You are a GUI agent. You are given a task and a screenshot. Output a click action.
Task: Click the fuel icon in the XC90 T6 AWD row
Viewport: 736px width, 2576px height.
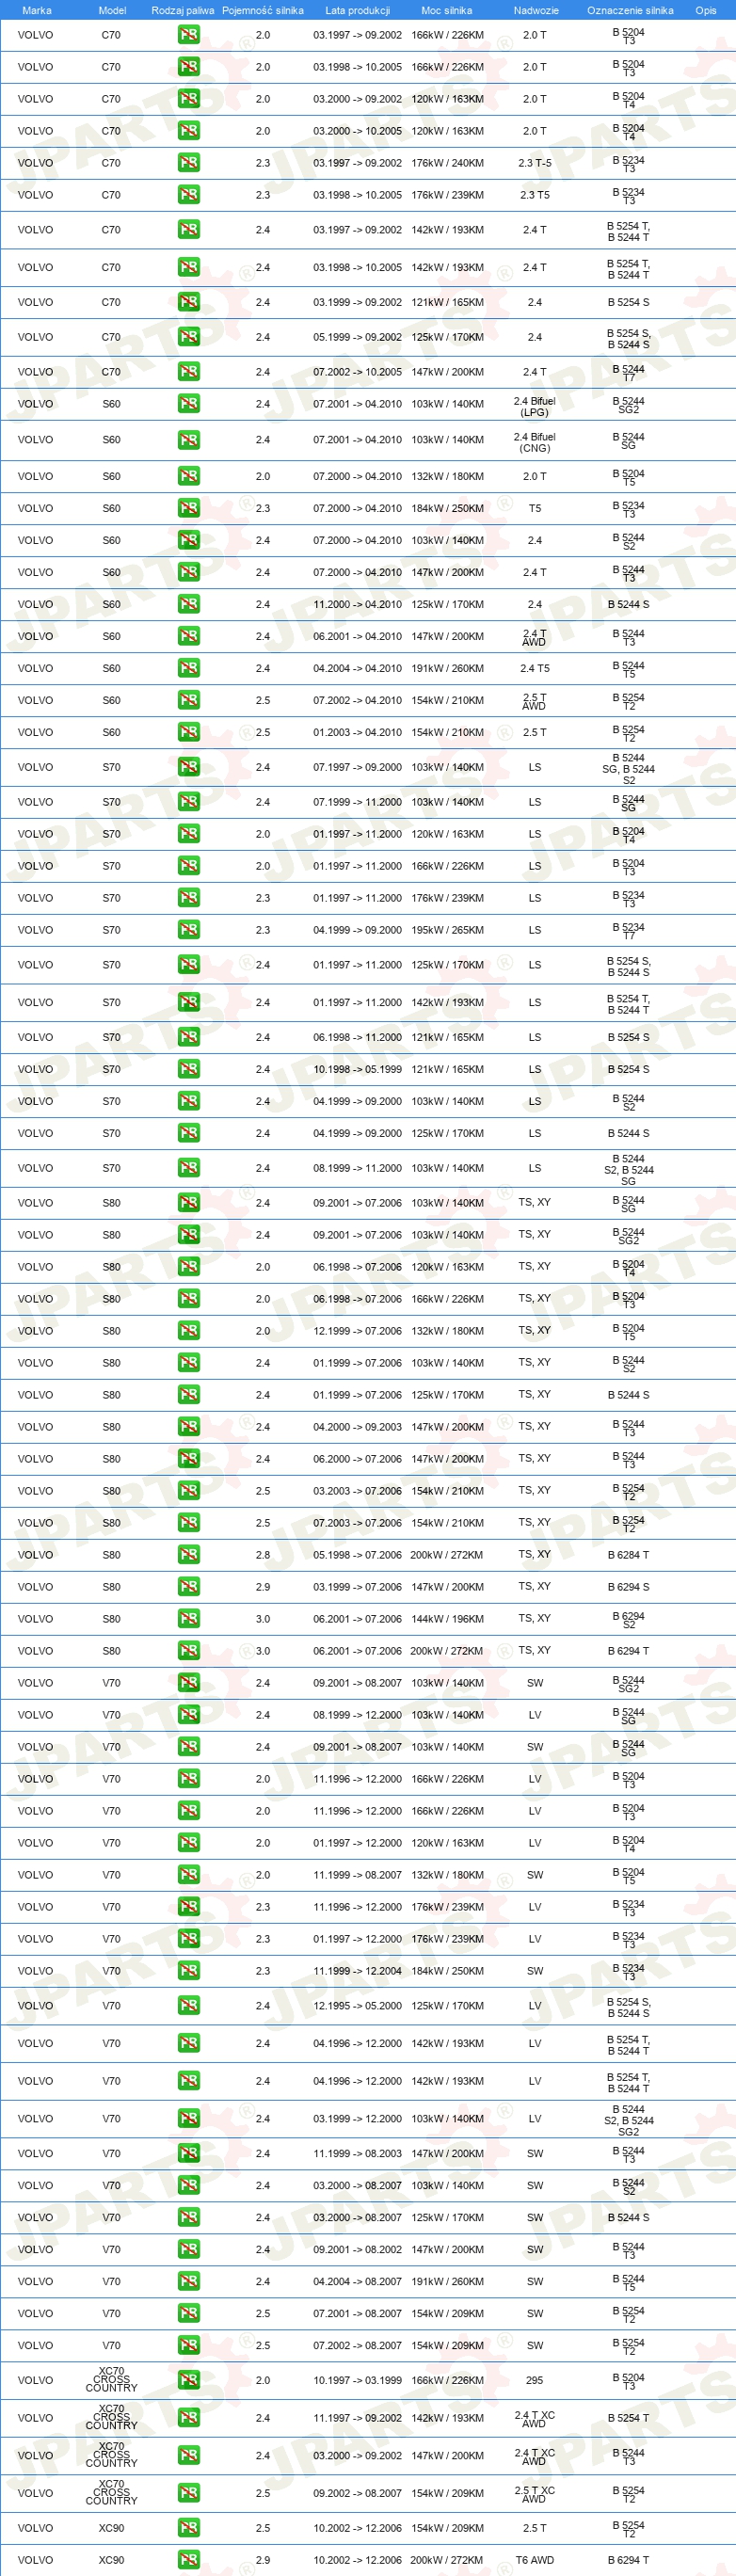point(188,2560)
